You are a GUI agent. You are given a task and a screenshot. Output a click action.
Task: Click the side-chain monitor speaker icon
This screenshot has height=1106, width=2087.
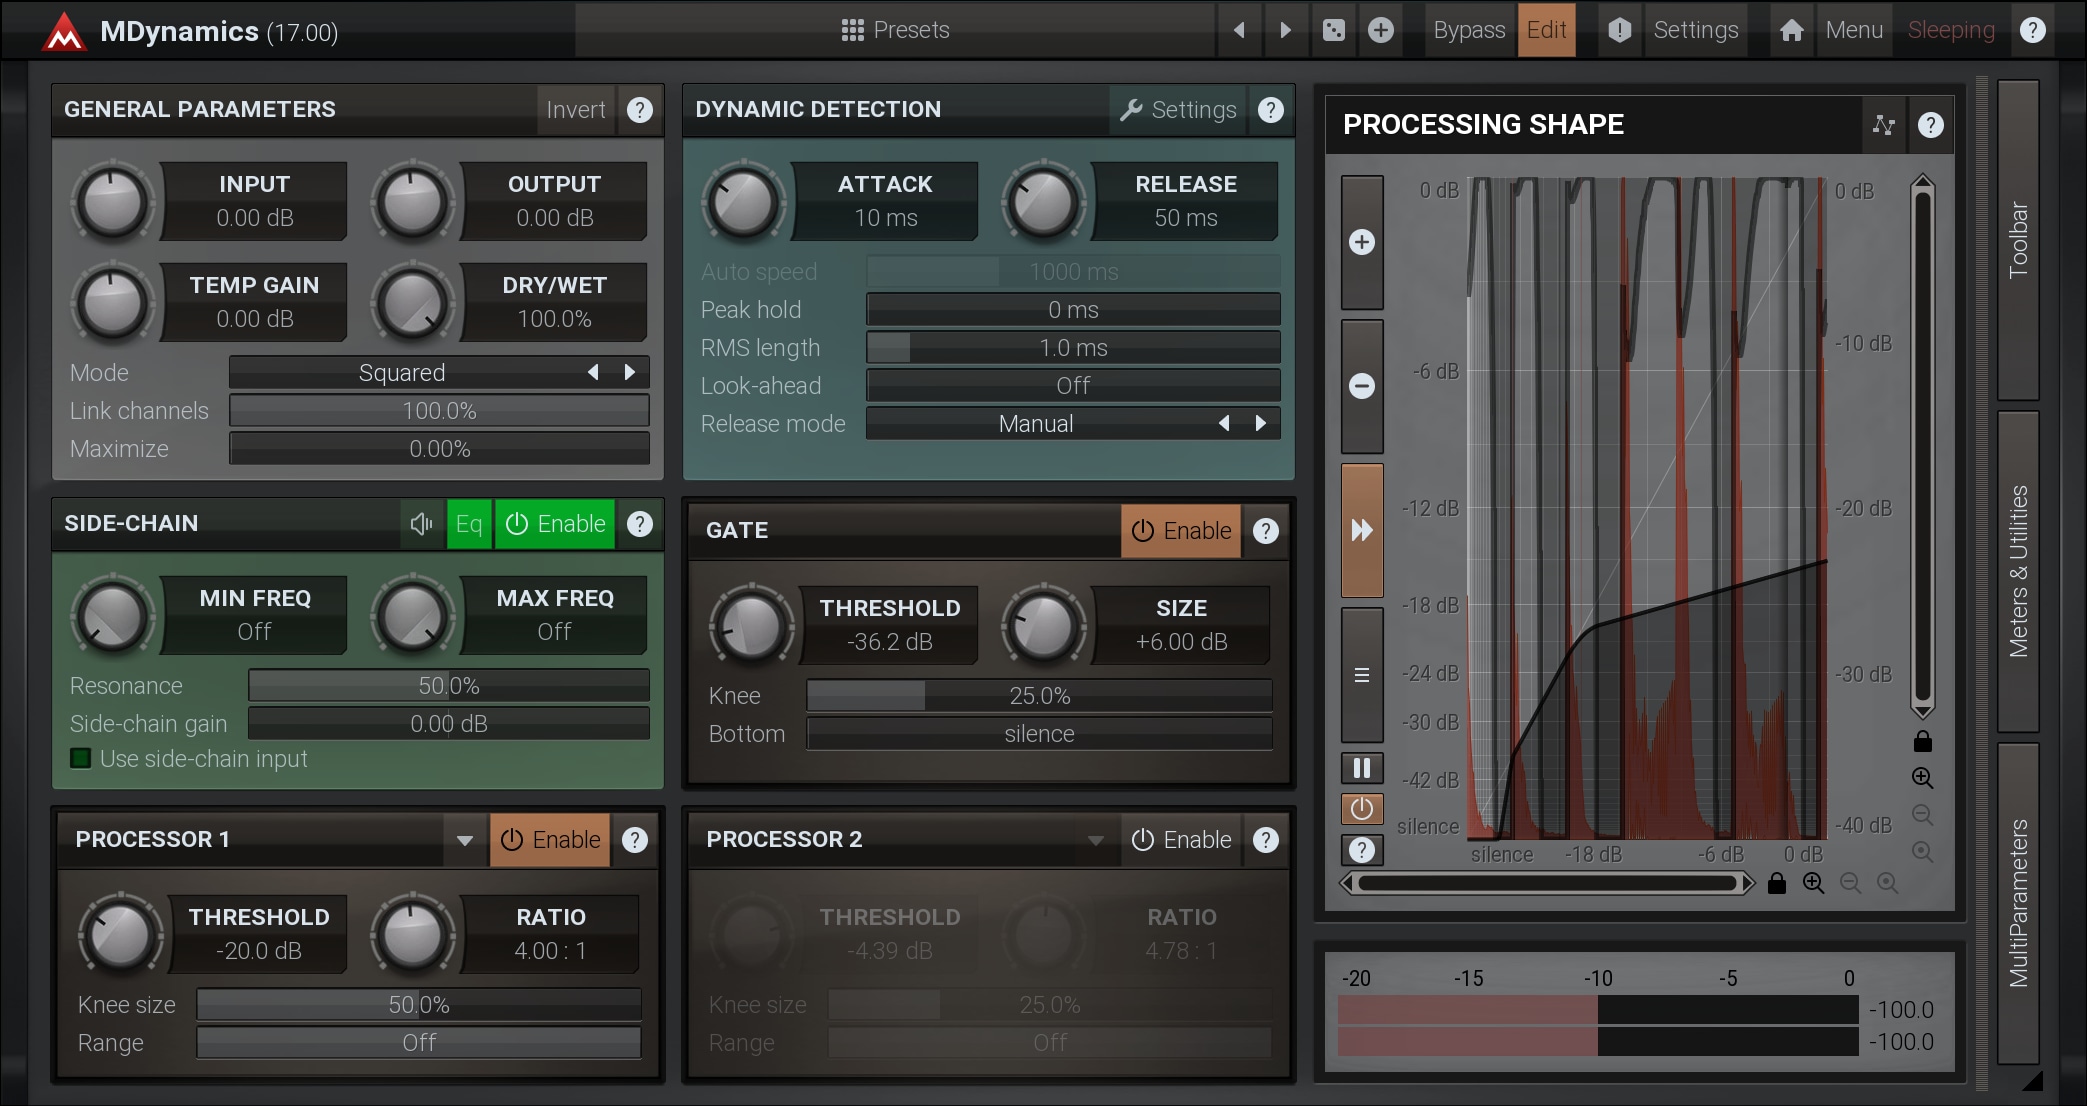(x=421, y=524)
